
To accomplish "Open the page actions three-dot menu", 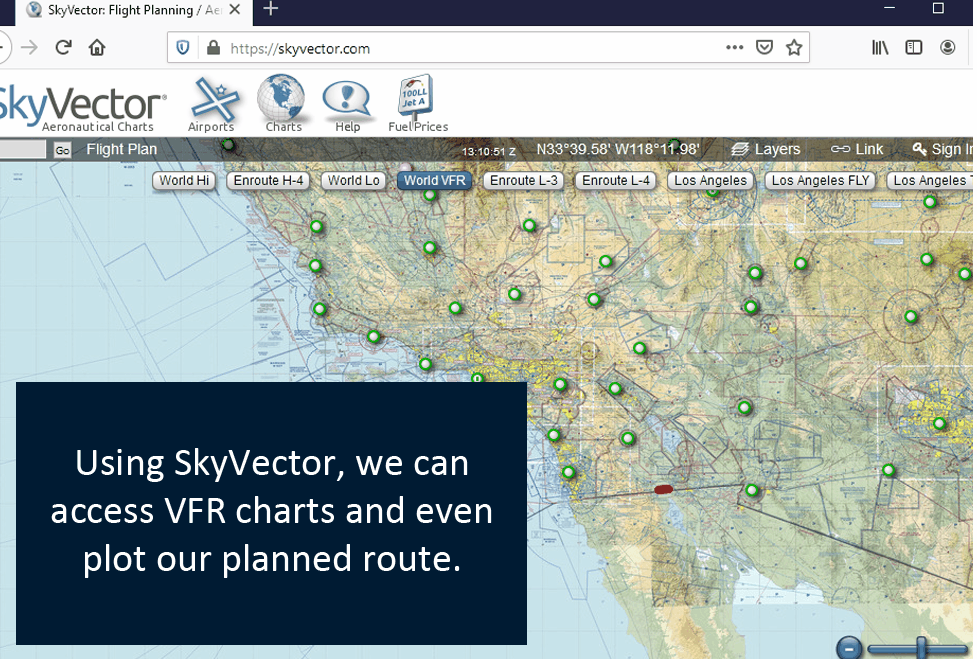I will coord(735,47).
